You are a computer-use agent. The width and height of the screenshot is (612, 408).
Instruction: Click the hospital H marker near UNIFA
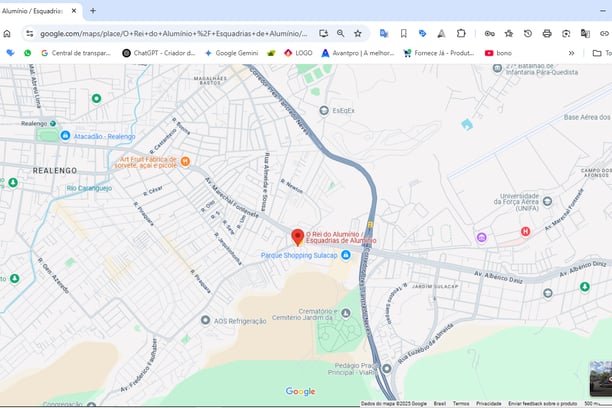pyautogui.click(x=525, y=232)
